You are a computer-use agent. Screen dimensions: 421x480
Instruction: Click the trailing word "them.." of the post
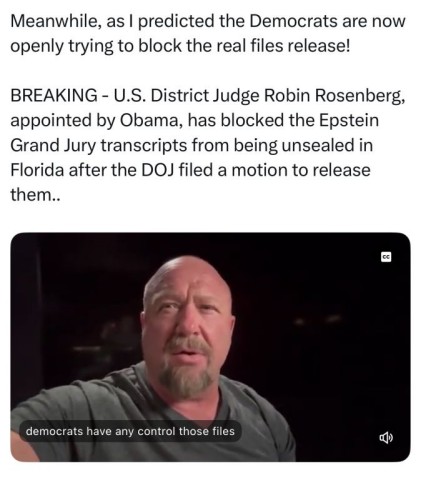(35, 195)
